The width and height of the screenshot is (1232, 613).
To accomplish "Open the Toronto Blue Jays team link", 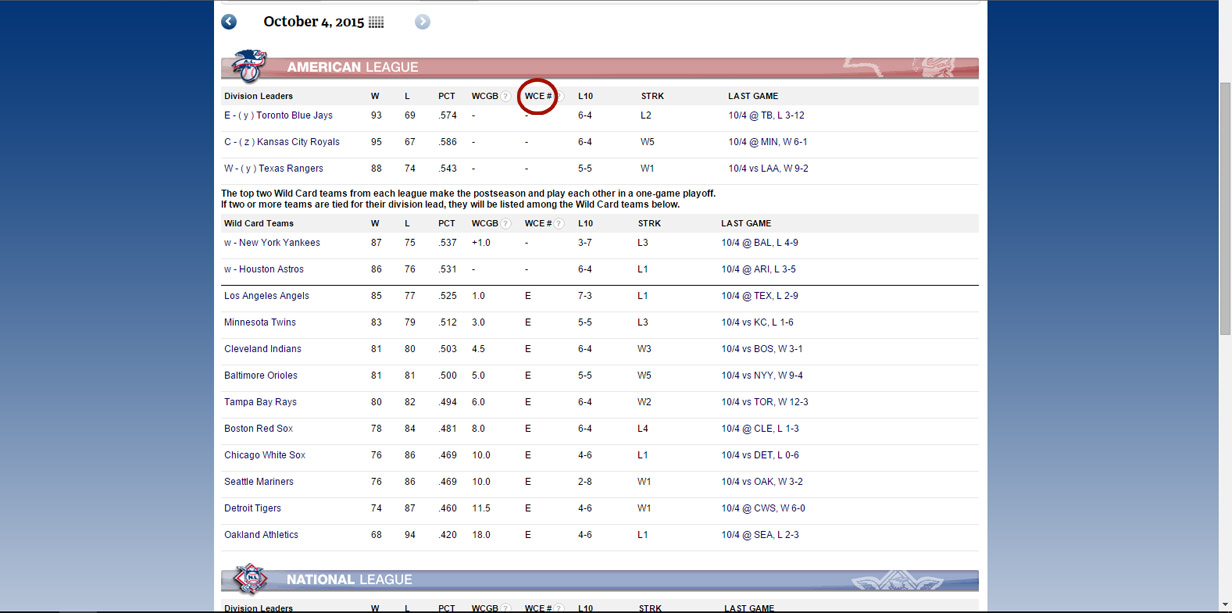I will [x=295, y=116].
